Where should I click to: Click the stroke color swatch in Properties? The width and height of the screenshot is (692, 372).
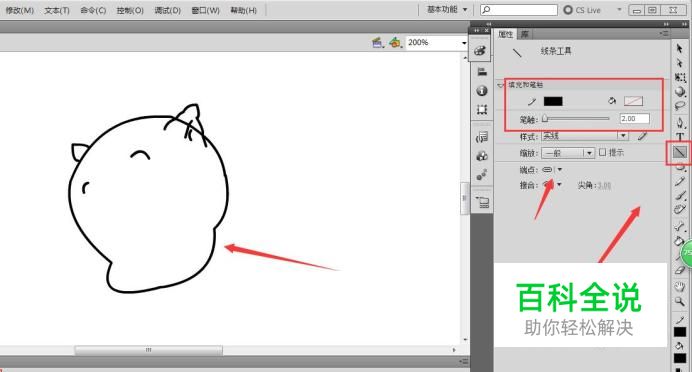pos(553,101)
